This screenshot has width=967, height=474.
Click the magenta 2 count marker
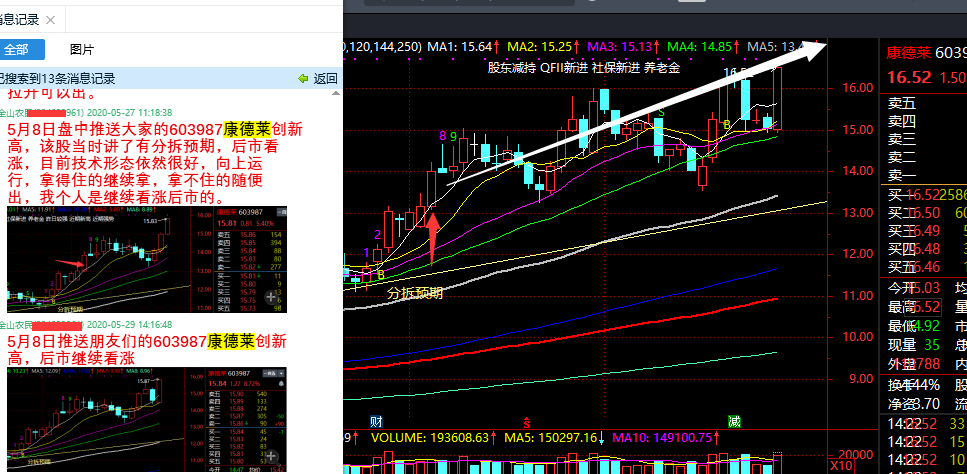pyautogui.click(x=377, y=234)
